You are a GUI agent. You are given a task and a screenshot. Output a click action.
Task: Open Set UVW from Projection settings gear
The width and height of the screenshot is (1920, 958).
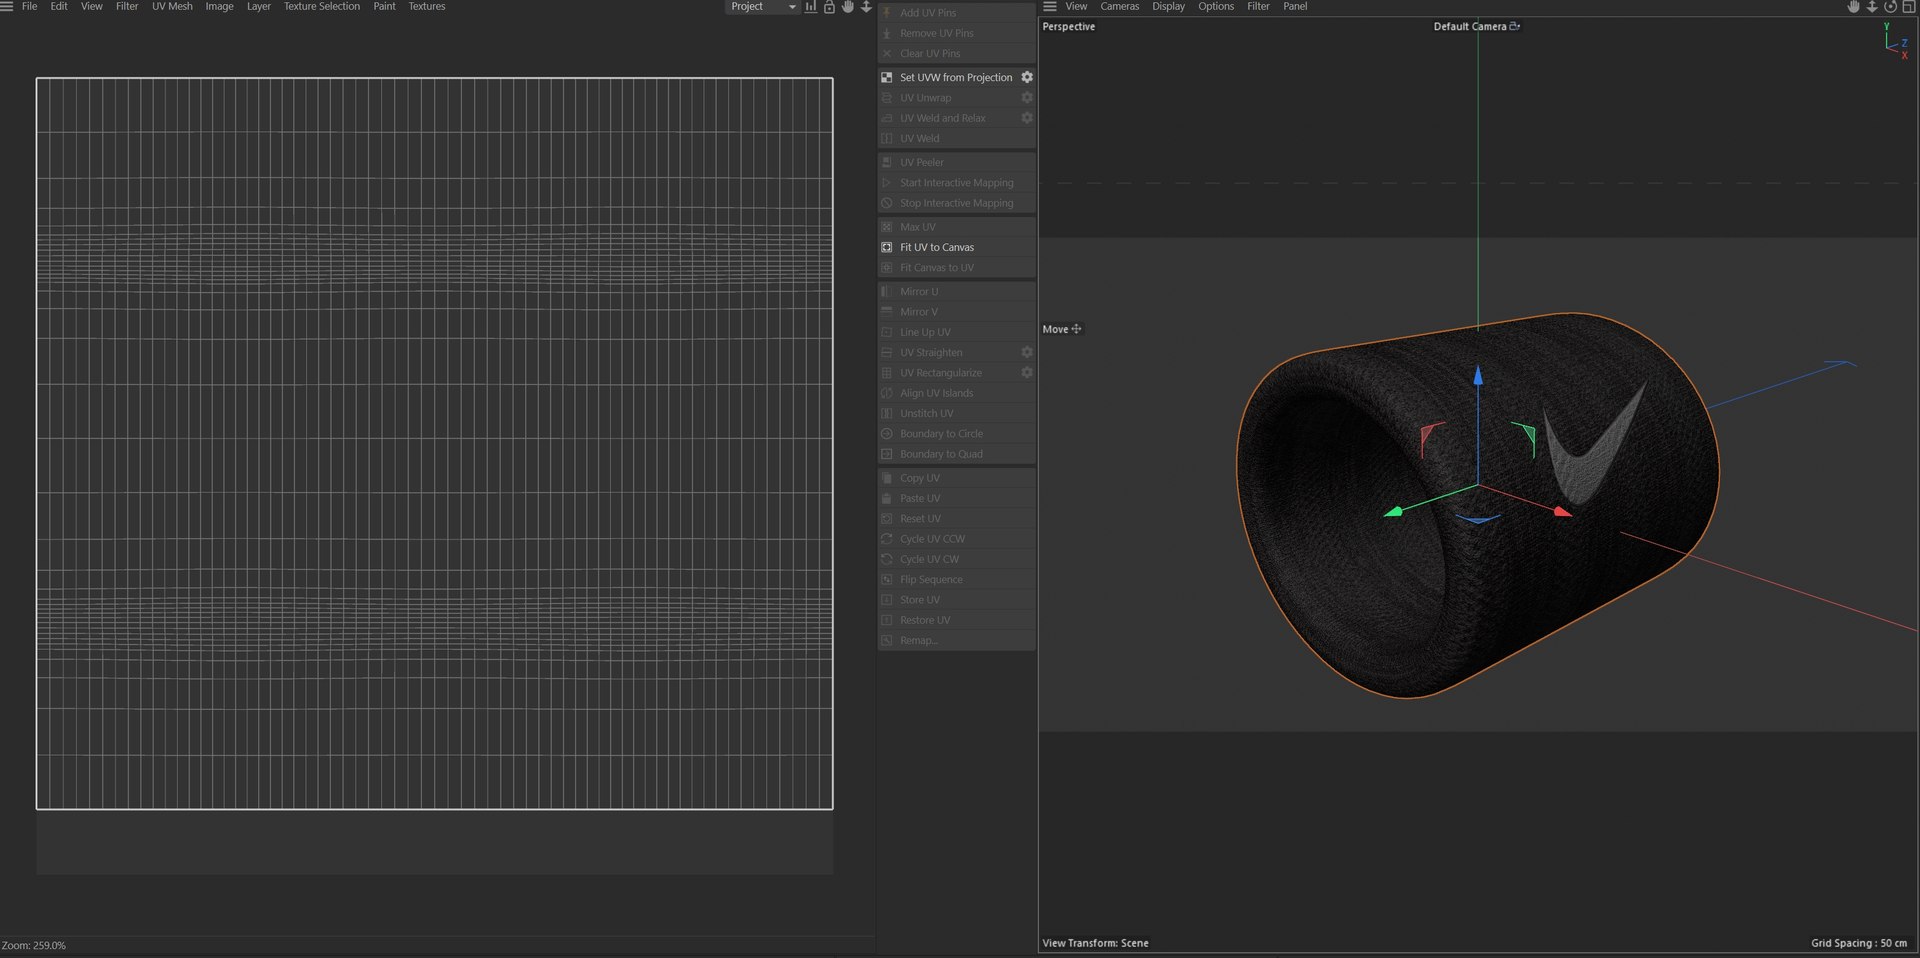point(1027,77)
